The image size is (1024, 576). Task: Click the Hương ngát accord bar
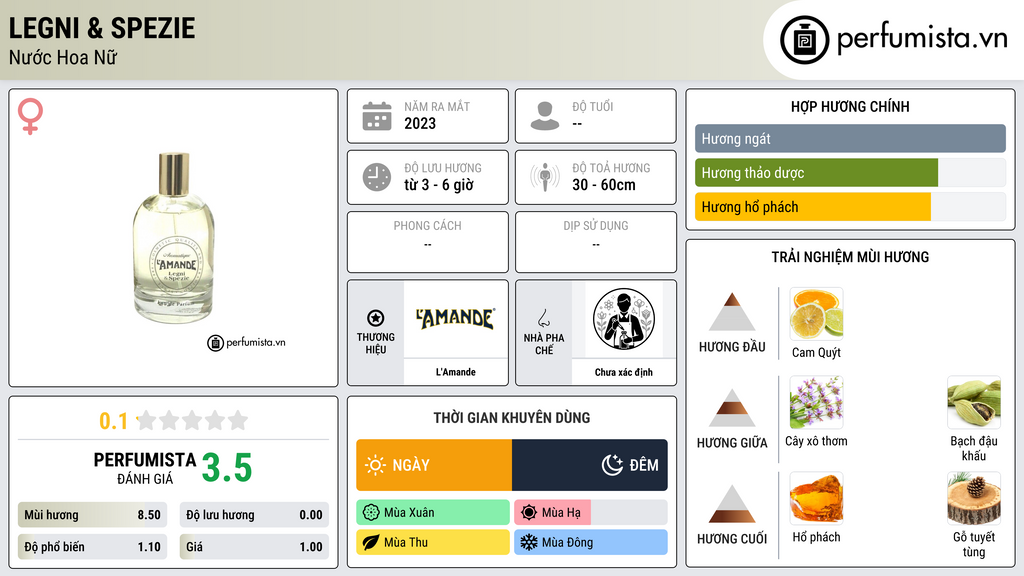850,138
